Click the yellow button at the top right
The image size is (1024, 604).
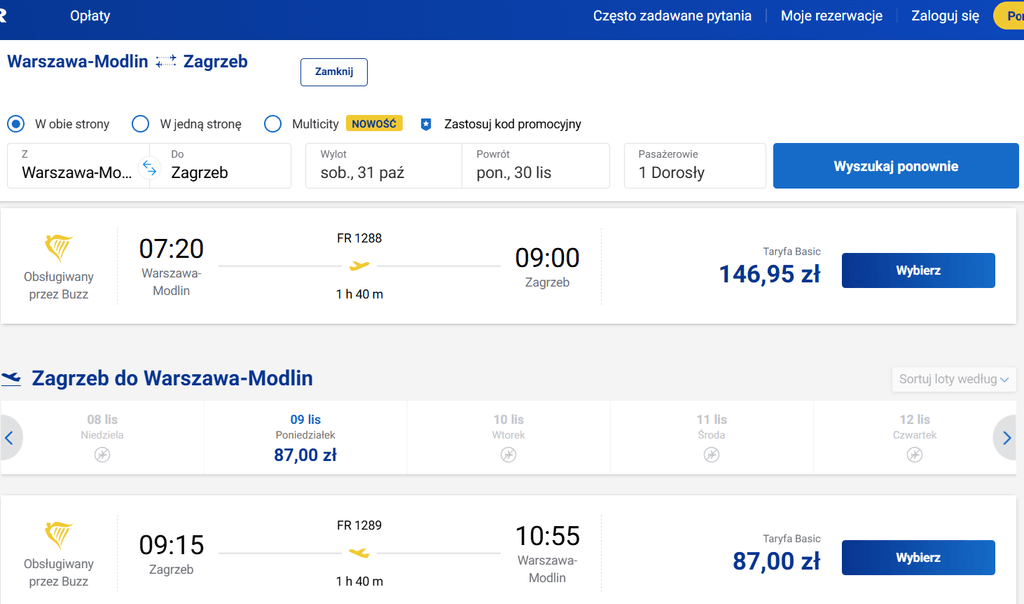pyautogui.click(x=1009, y=16)
